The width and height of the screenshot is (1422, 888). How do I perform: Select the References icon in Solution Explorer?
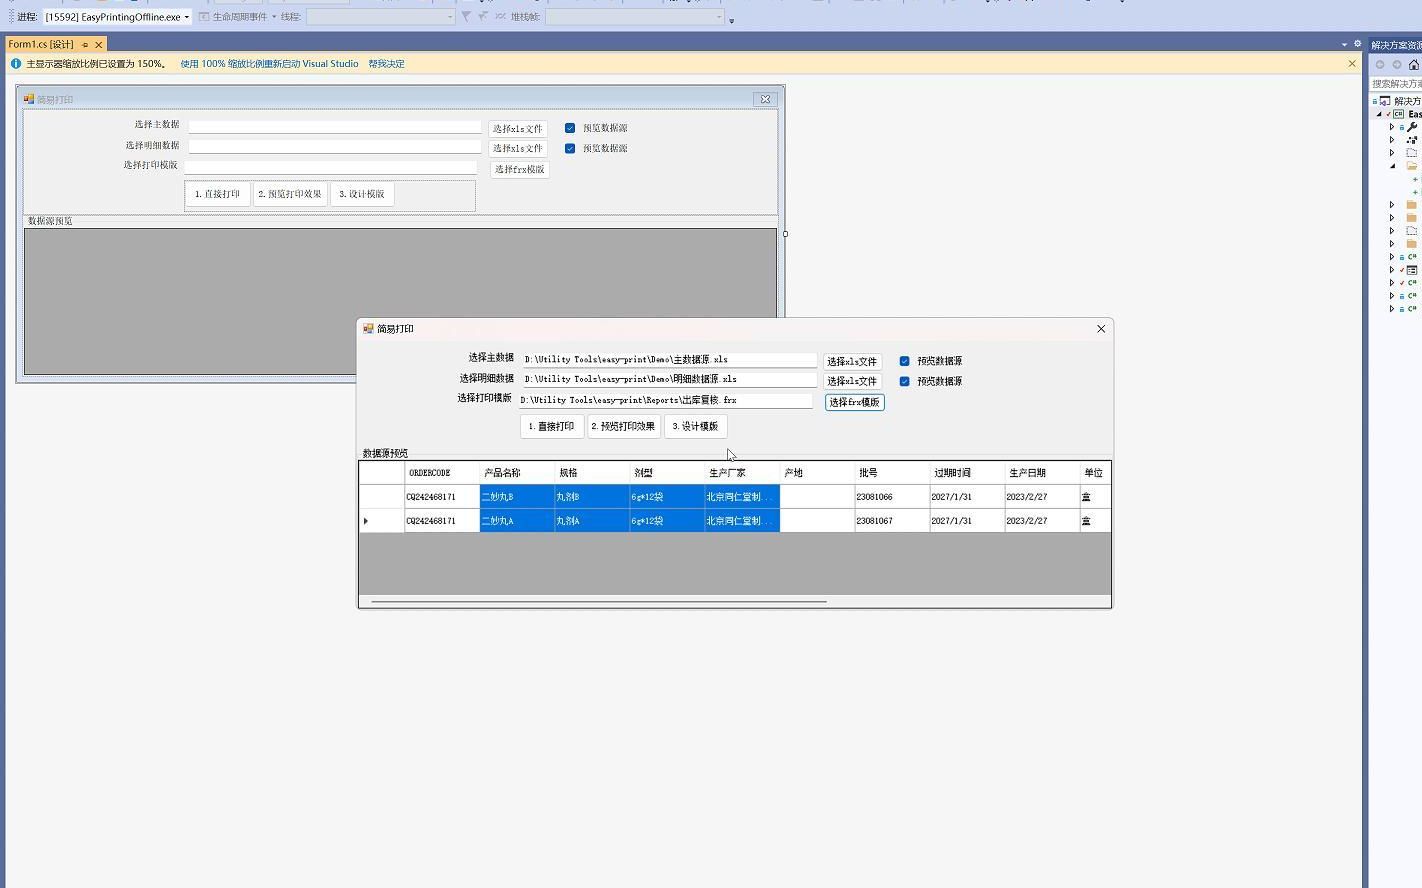tap(1412, 140)
